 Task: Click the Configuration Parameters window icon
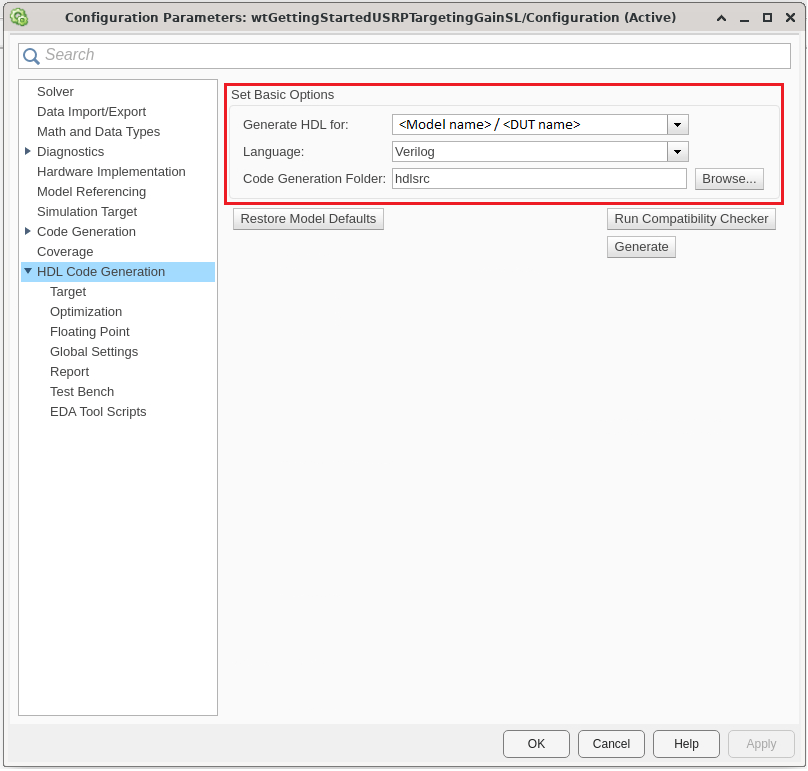(x=18, y=17)
